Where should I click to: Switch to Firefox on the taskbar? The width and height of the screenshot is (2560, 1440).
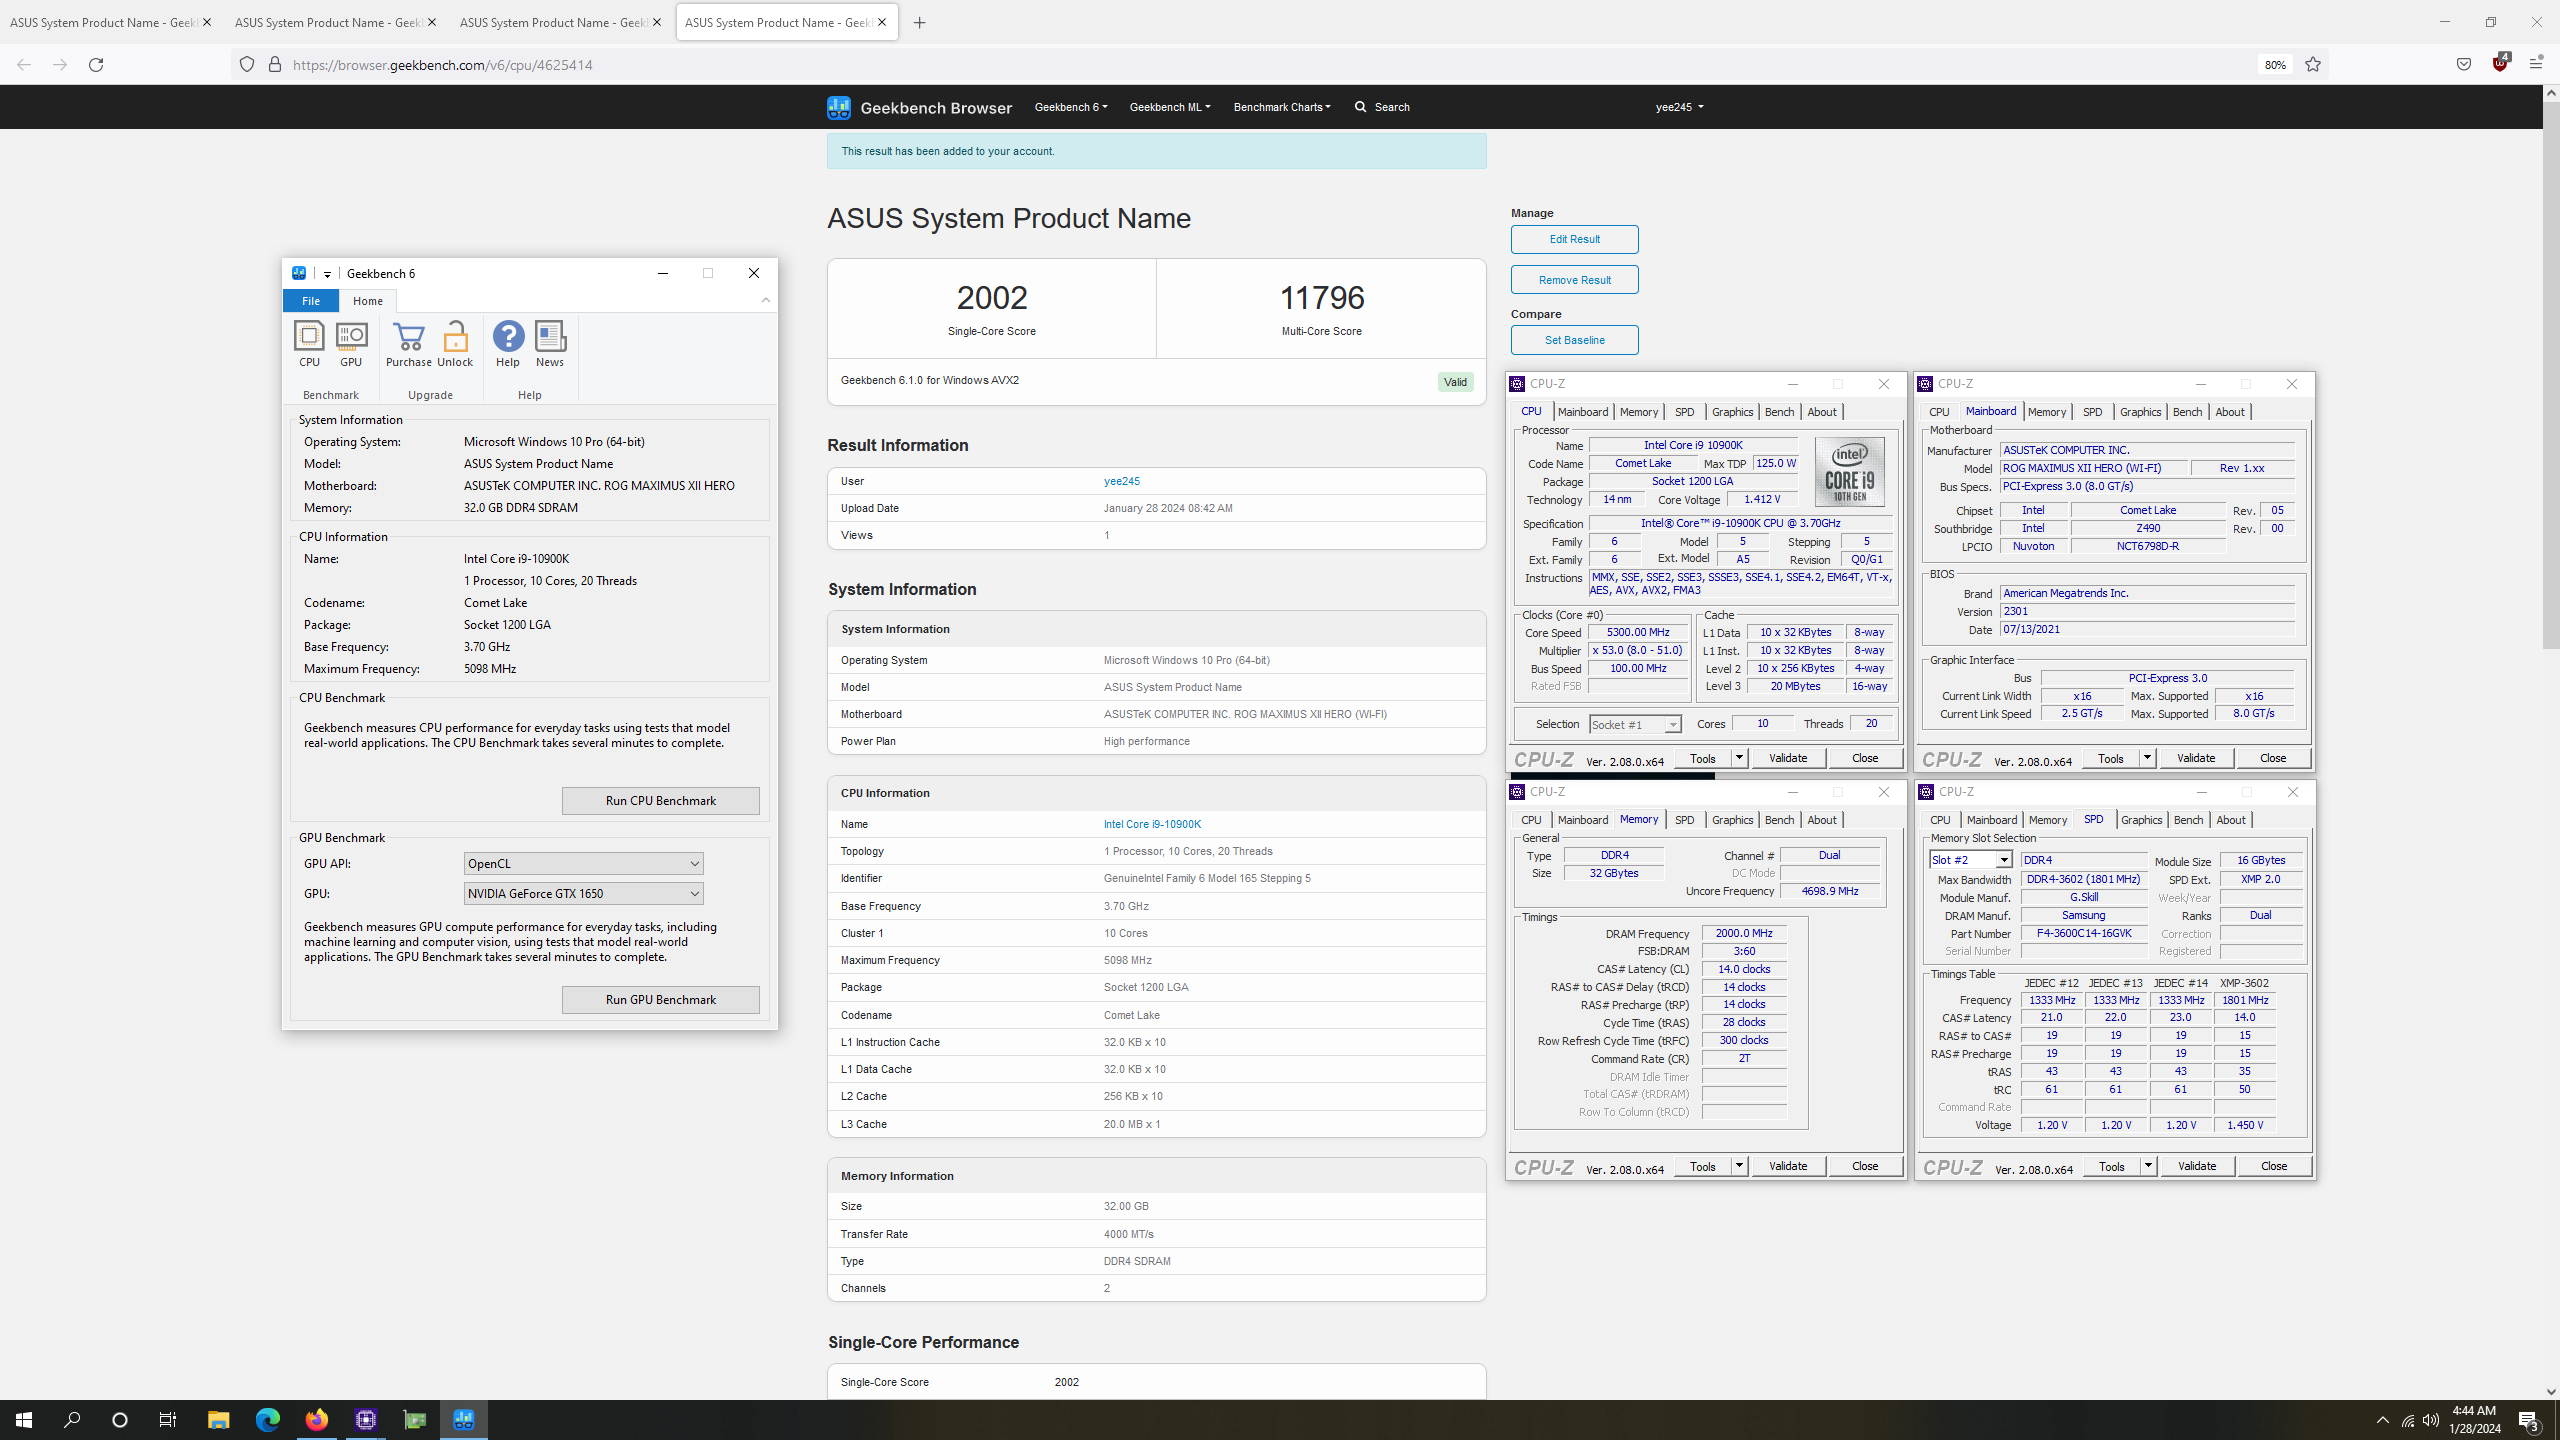coord(316,1420)
